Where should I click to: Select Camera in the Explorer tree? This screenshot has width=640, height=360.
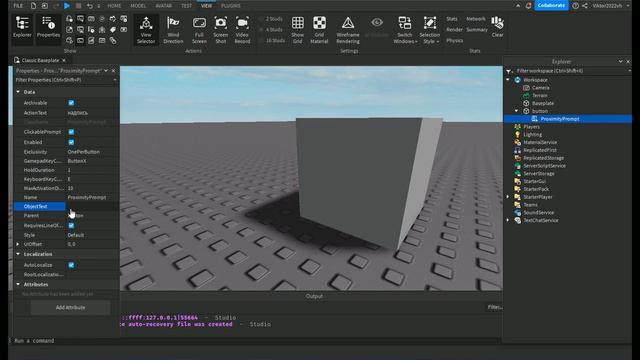pyautogui.click(x=540, y=88)
